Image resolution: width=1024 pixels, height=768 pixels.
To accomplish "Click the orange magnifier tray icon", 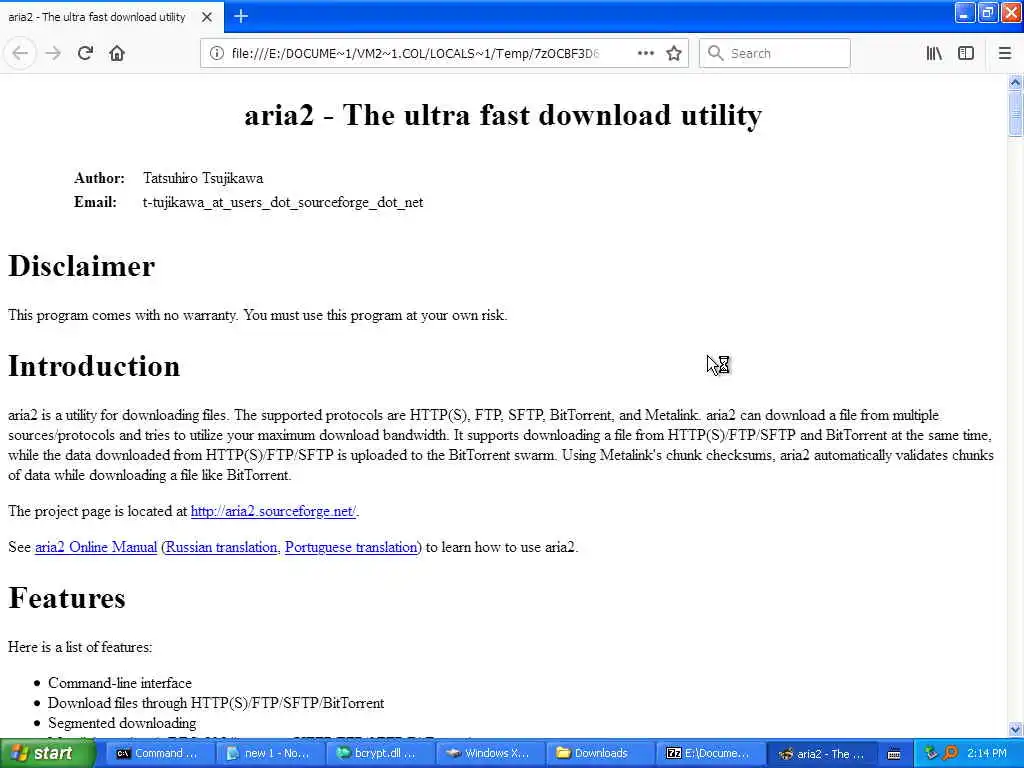I will click(950, 753).
